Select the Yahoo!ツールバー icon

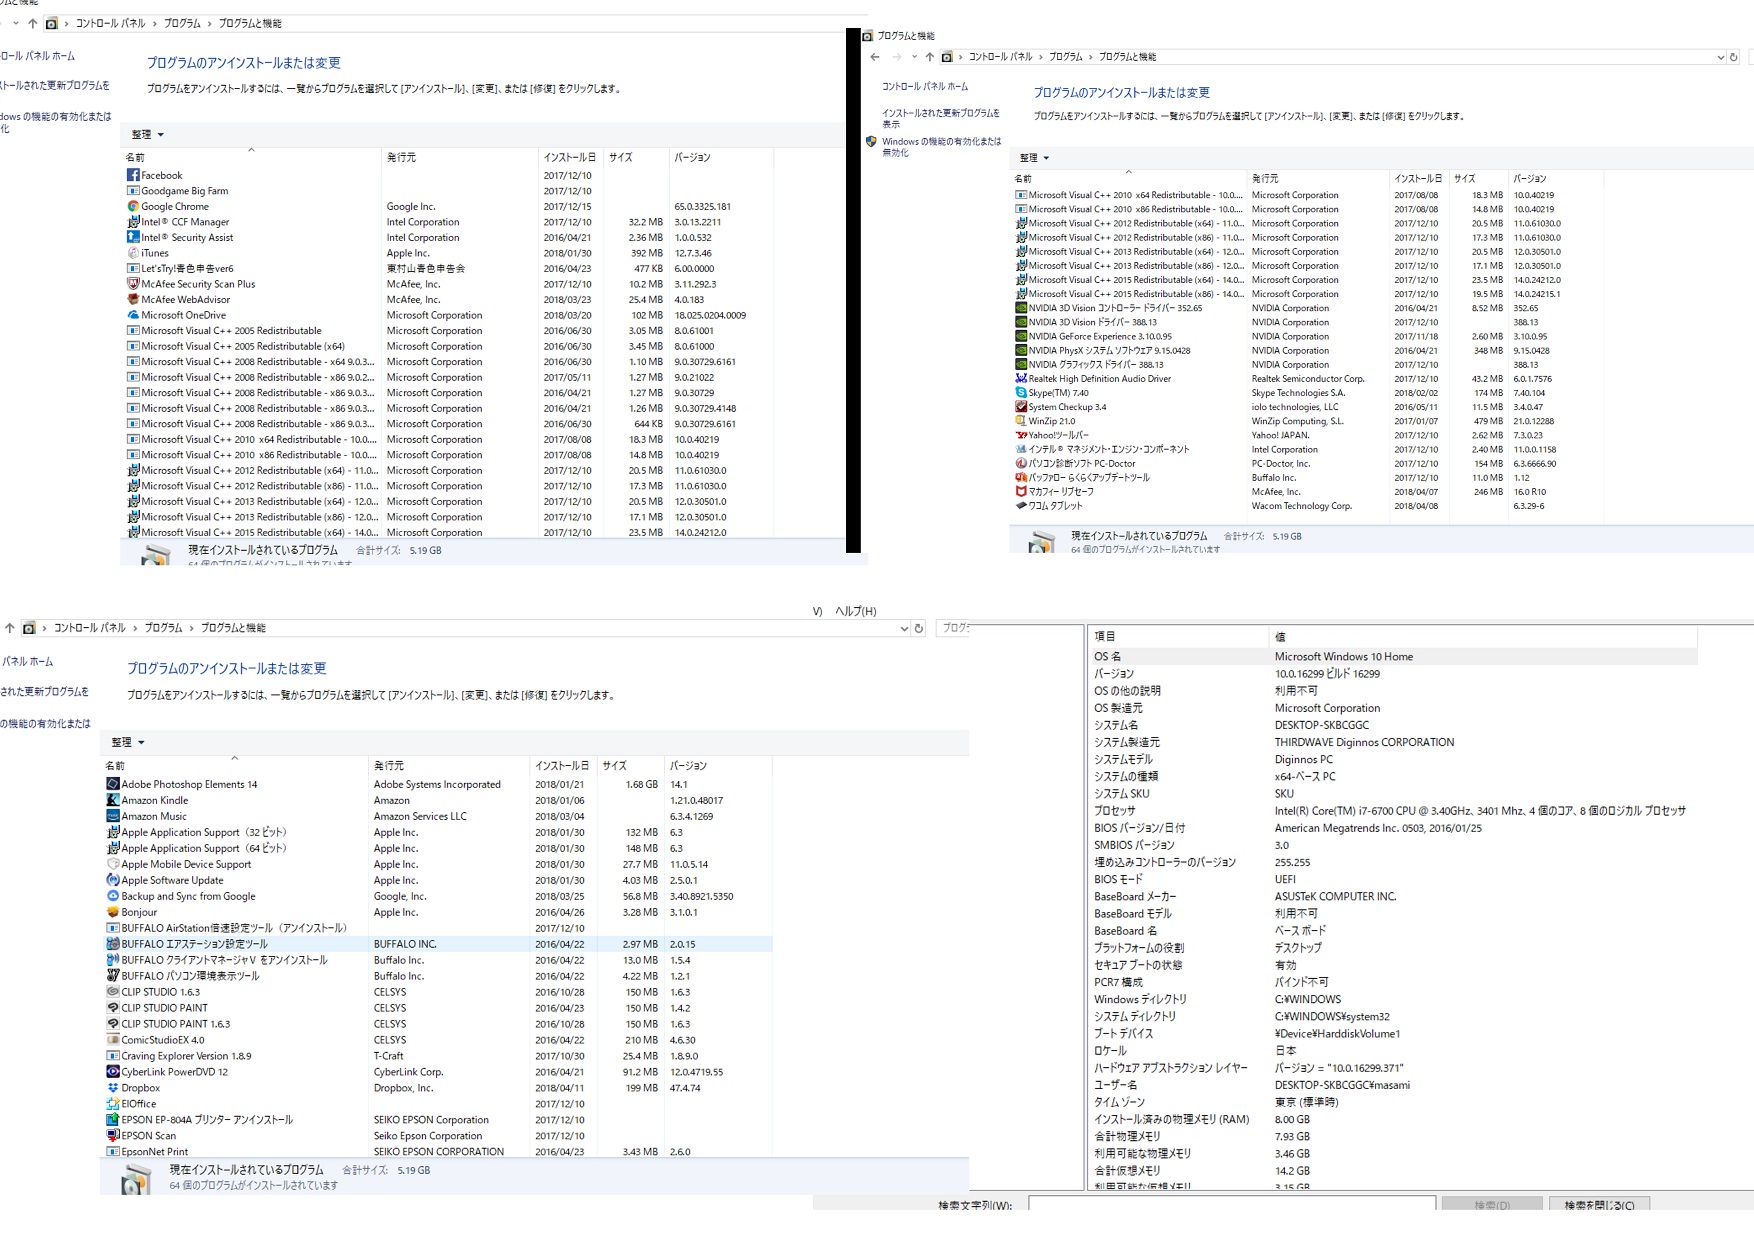pyautogui.click(x=1021, y=435)
